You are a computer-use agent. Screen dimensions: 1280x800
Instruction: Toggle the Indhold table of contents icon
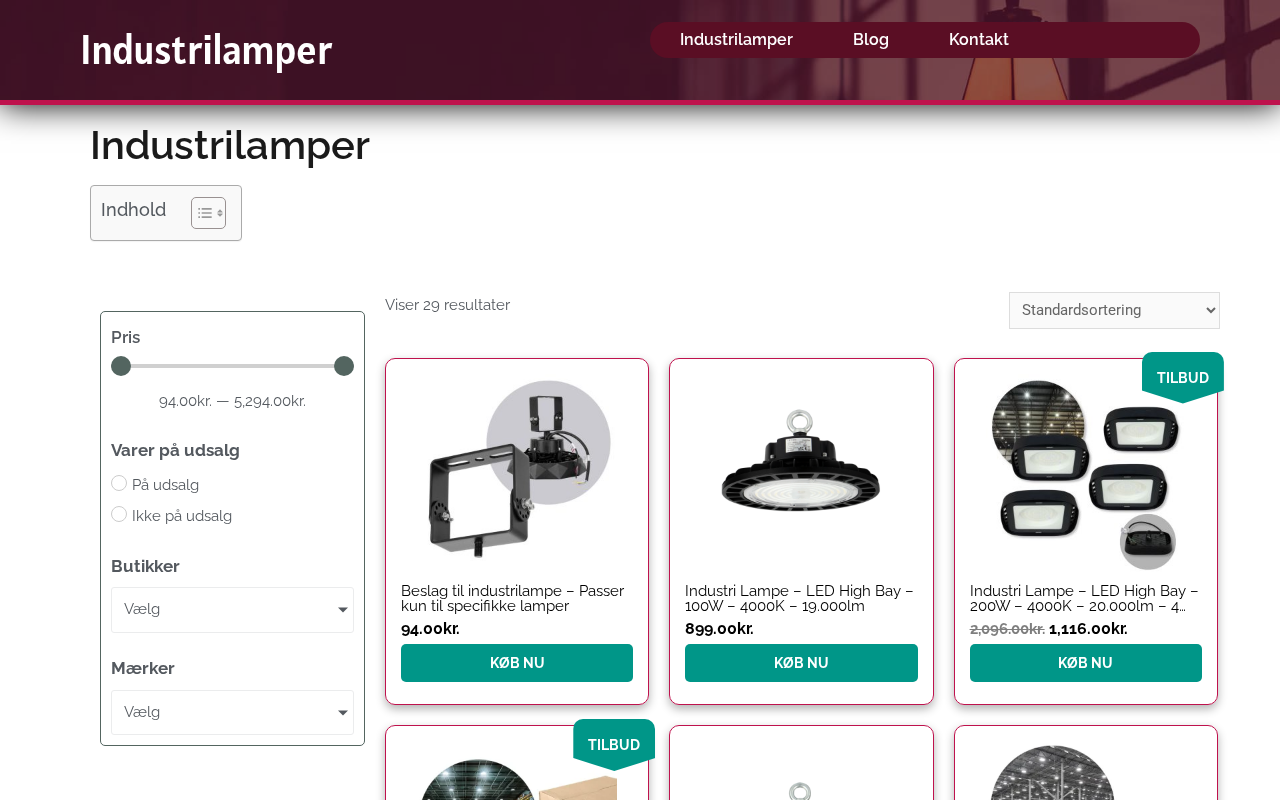click(x=208, y=212)
